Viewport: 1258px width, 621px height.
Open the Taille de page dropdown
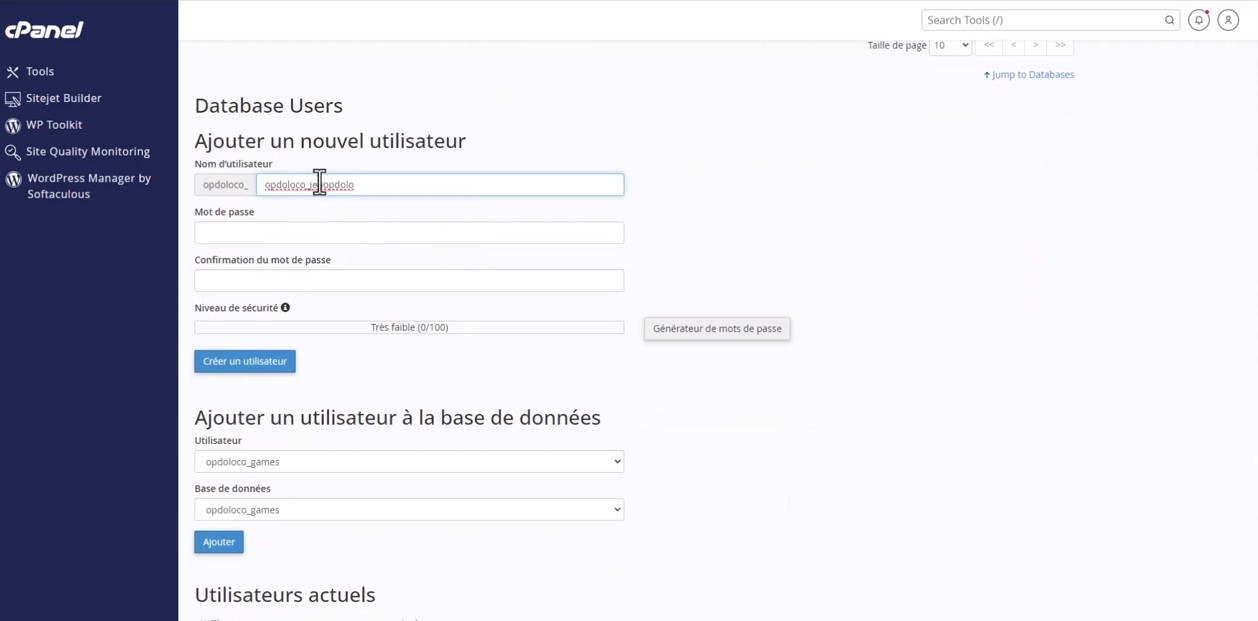[x=949, y=44]
